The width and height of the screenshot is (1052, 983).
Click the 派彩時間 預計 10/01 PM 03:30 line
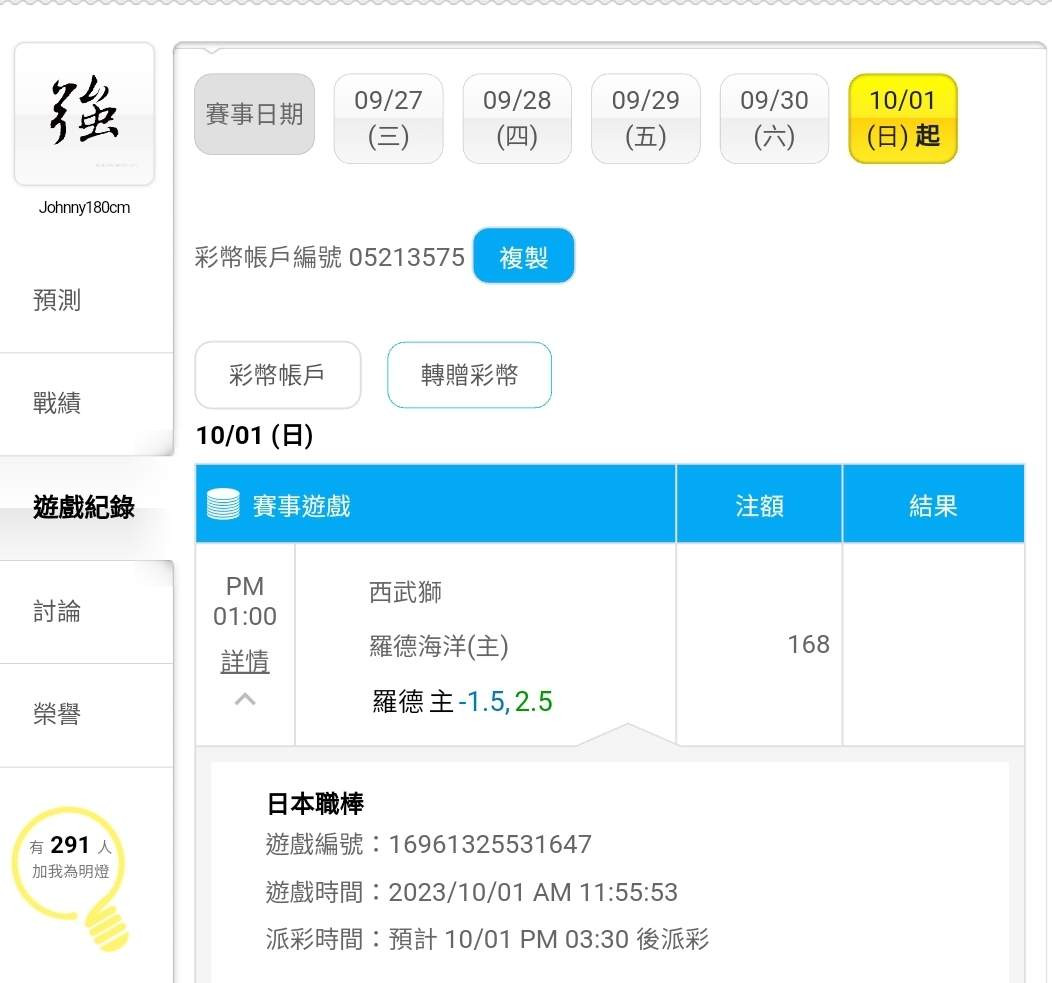pyautogui.click(x=487, y=939)
